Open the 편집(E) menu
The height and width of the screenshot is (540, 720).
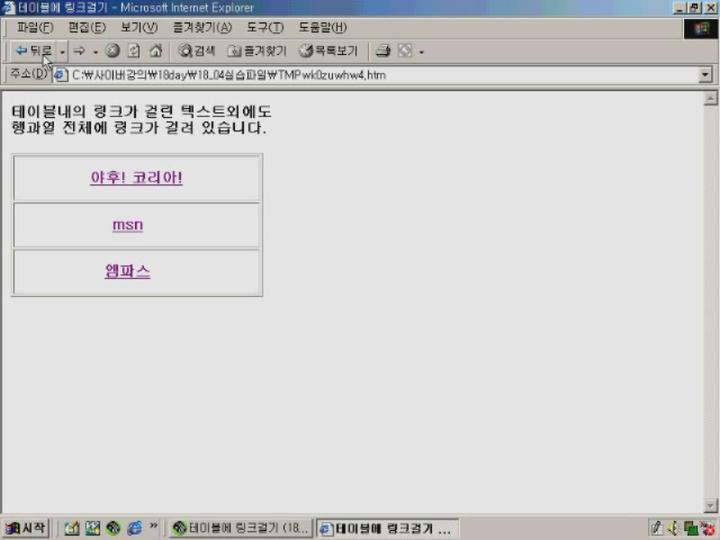[87, 27]
